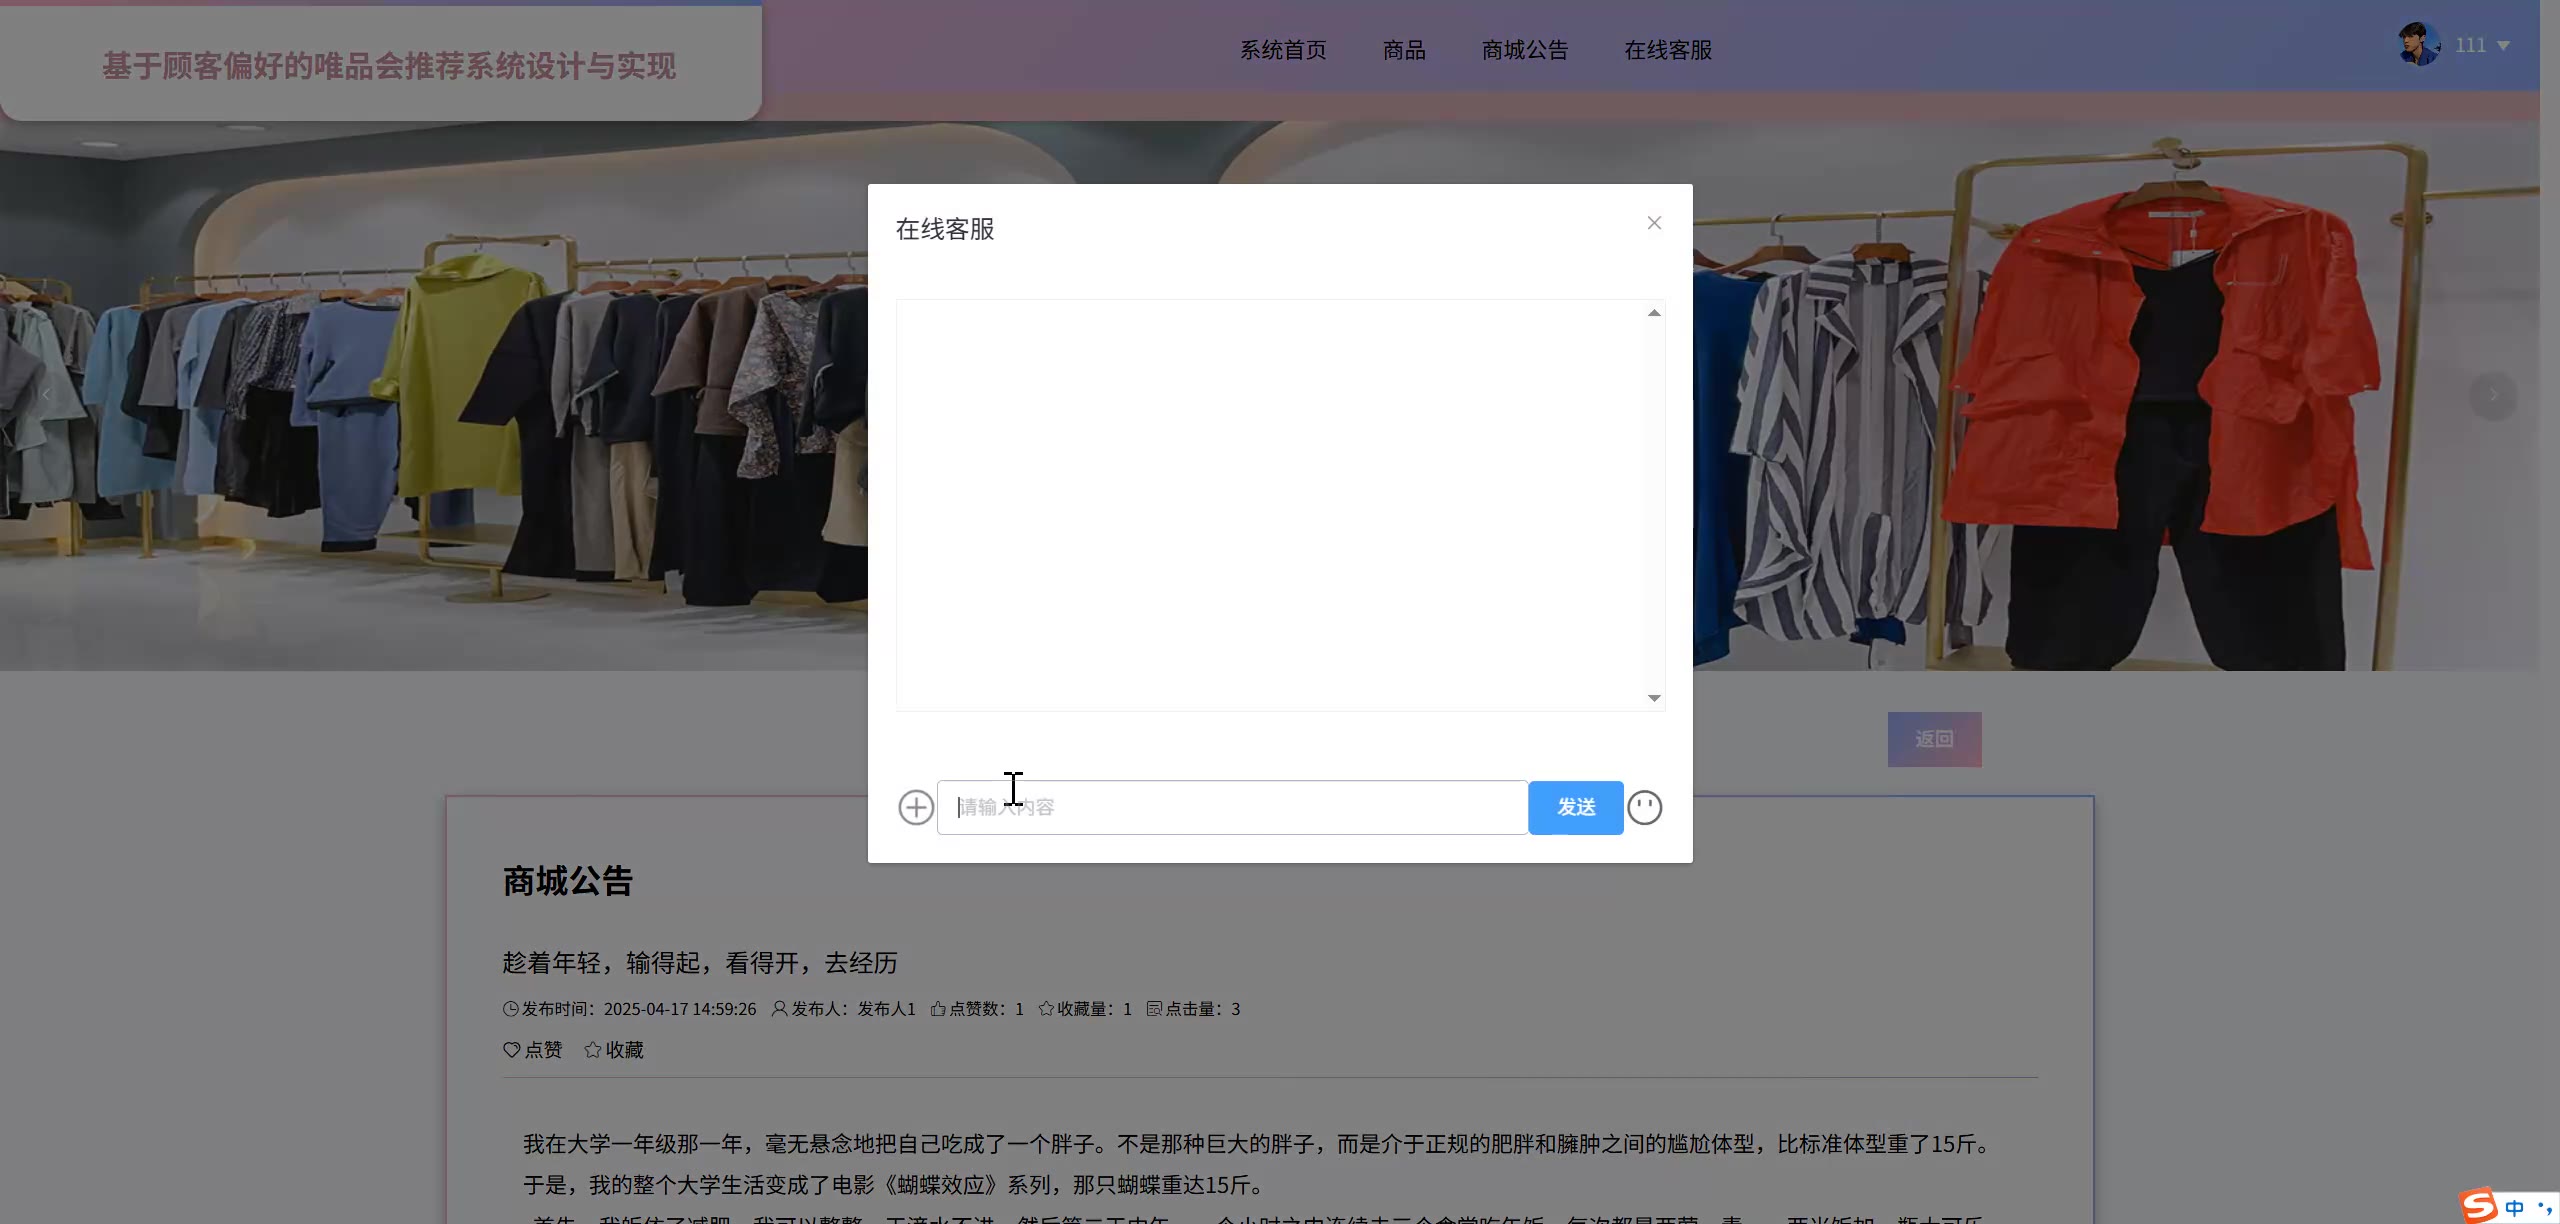Open the emoji face picker
Viewport: 2560px width, 1224px height.
(x=1644, y=807)
